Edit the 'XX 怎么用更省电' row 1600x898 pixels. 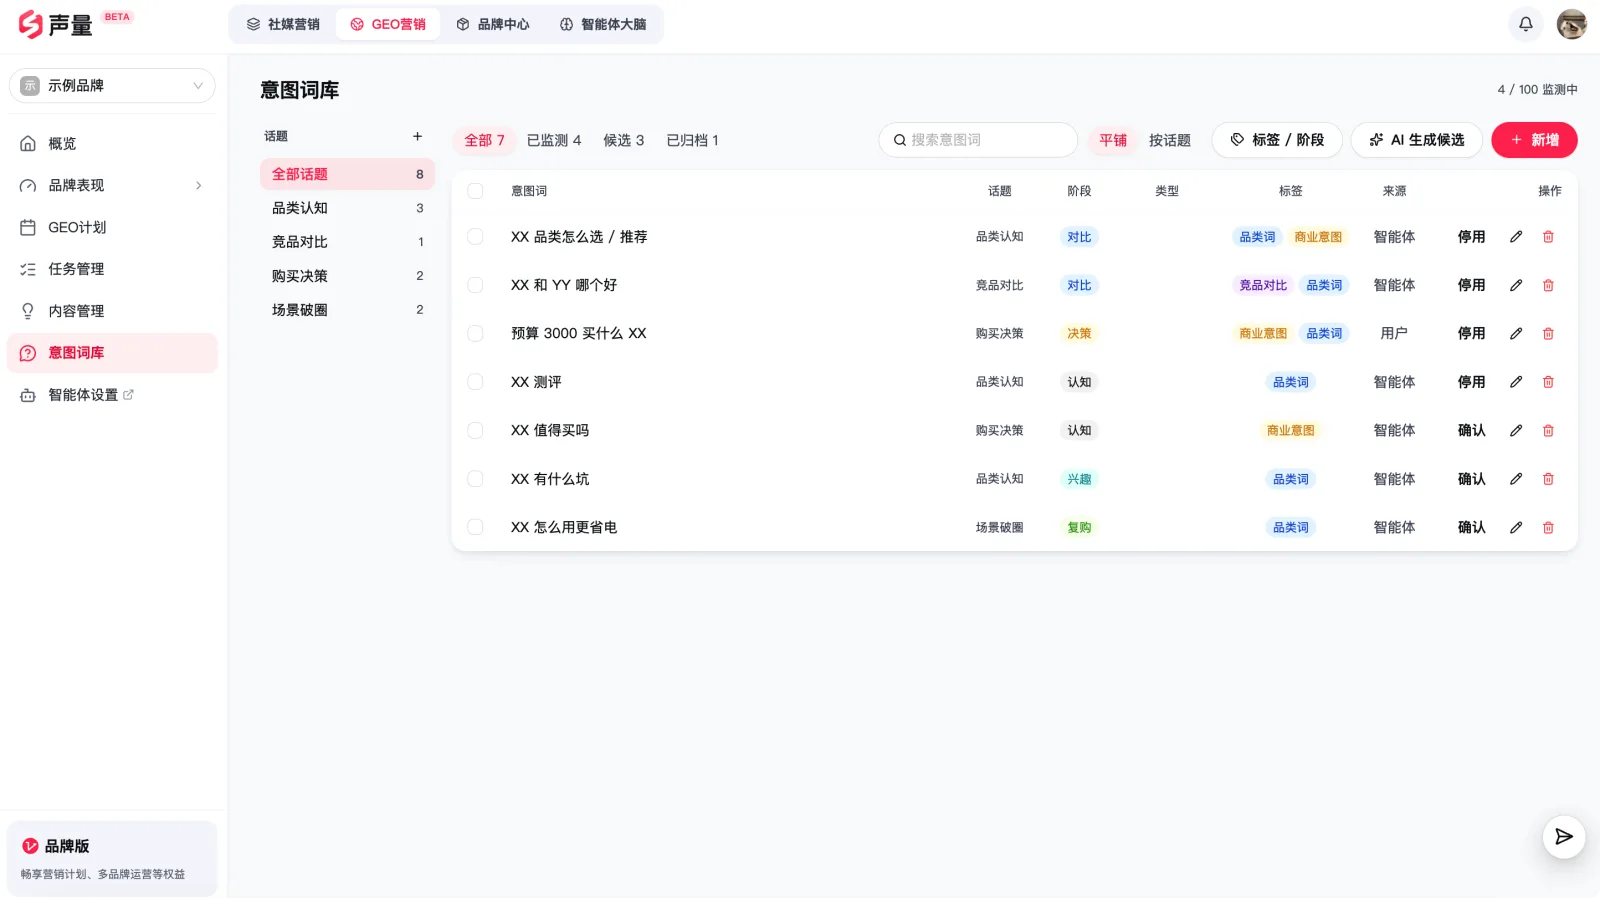pos(1516,527)
